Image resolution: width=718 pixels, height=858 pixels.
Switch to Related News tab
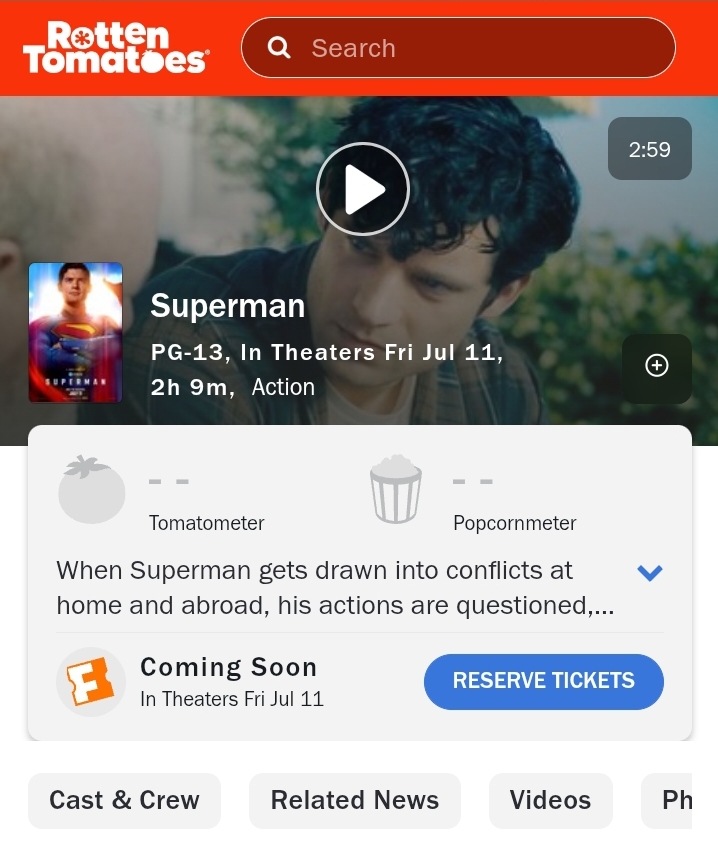point(355,801)
